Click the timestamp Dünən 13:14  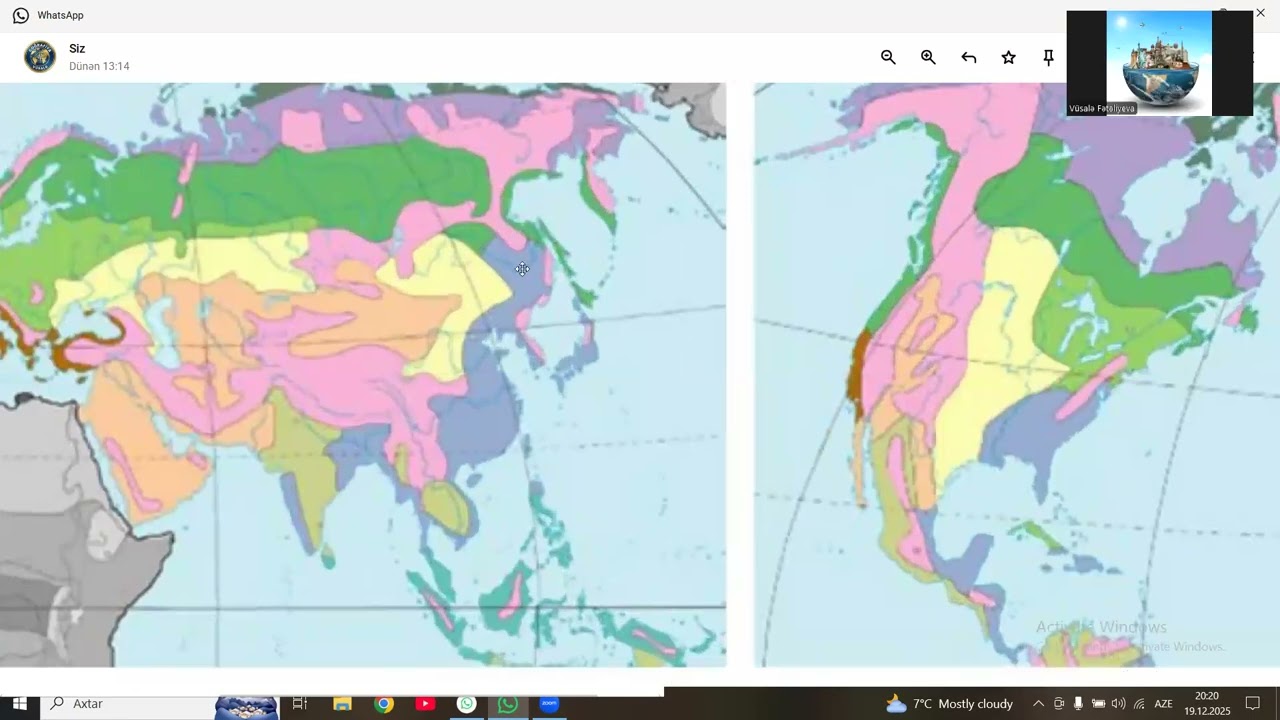point(99,66)
